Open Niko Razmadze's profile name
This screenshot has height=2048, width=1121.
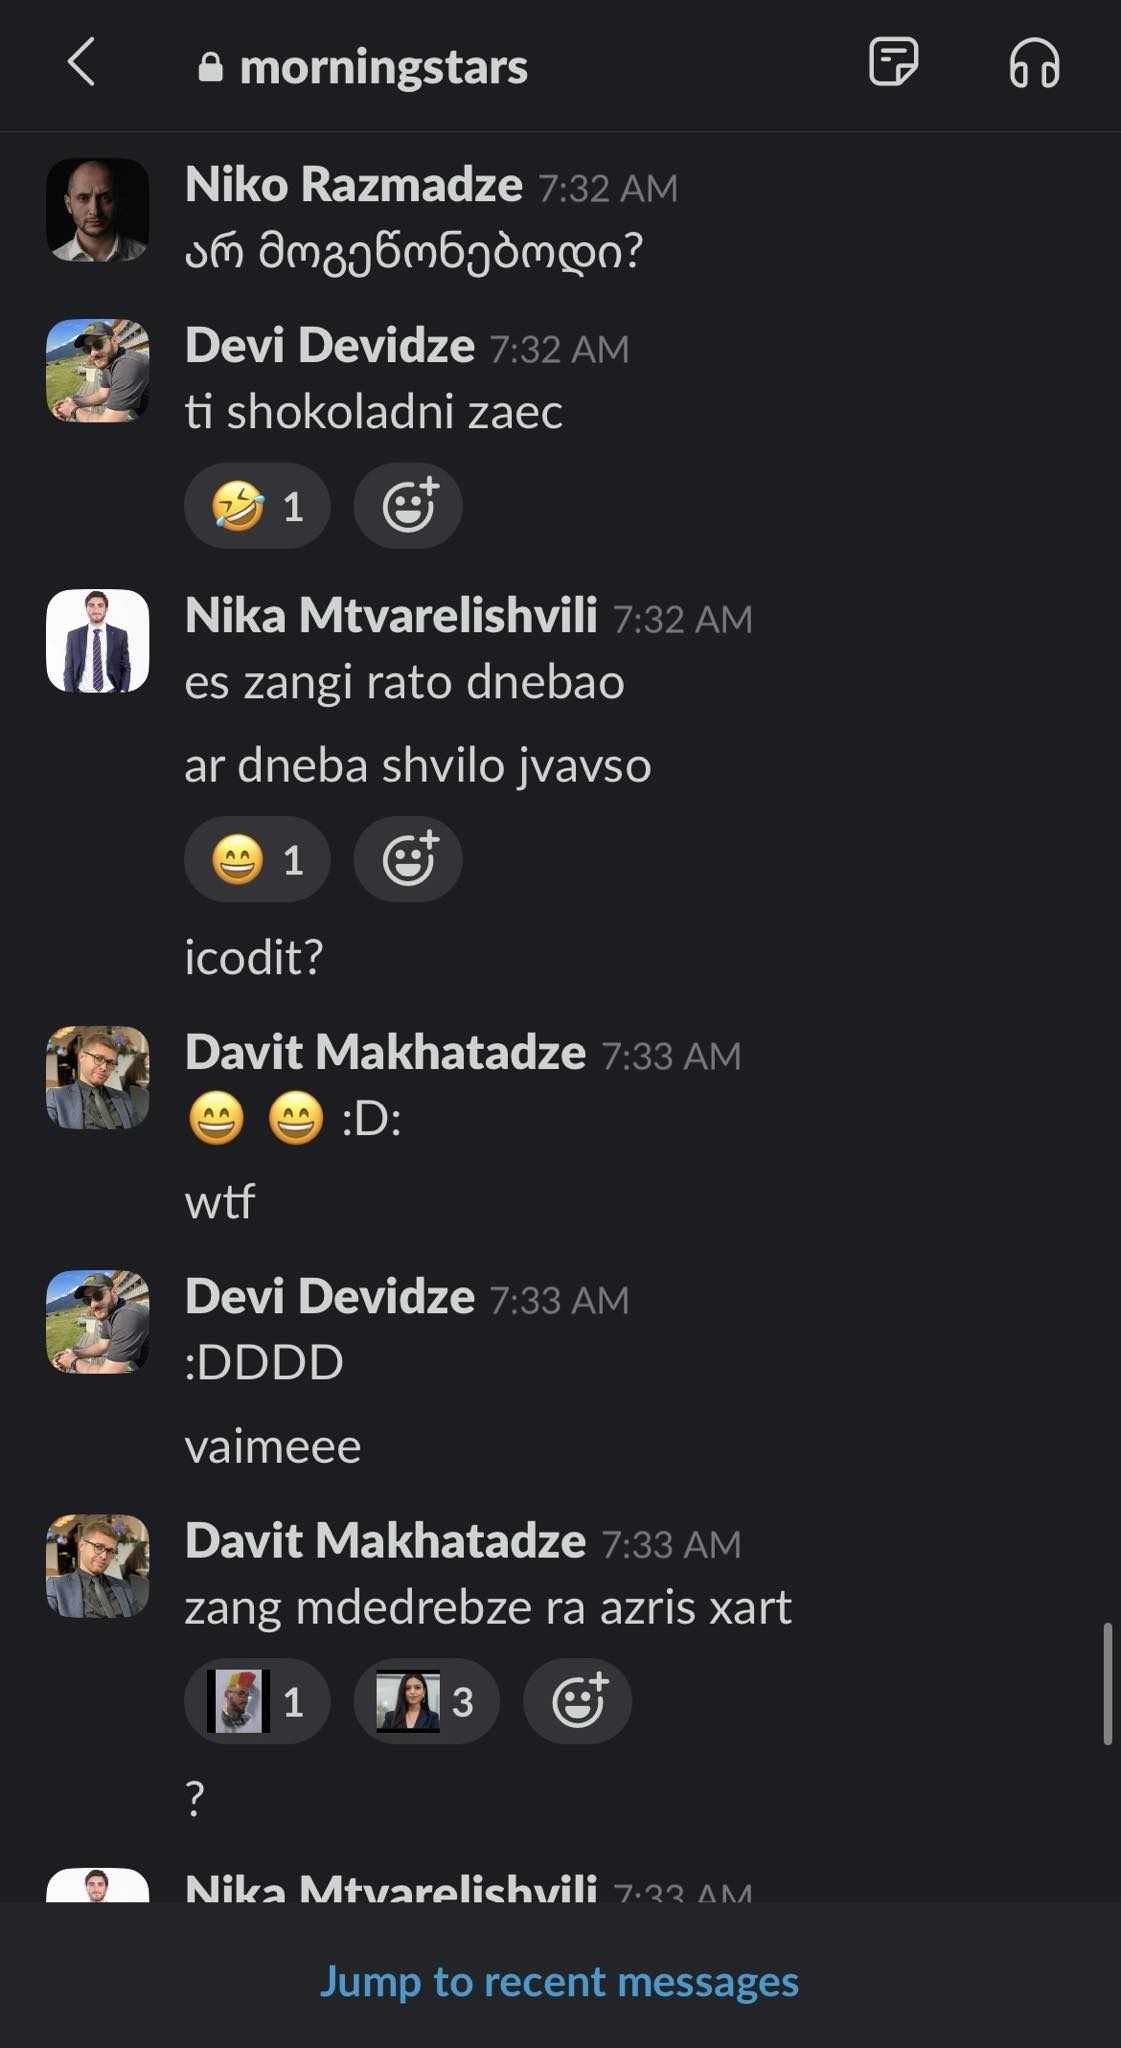tap(353, 185)
